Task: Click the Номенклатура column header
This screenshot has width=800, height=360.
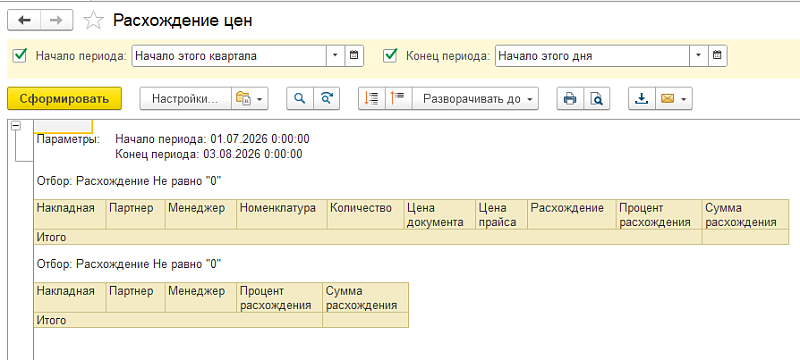Action: point(282,215)
